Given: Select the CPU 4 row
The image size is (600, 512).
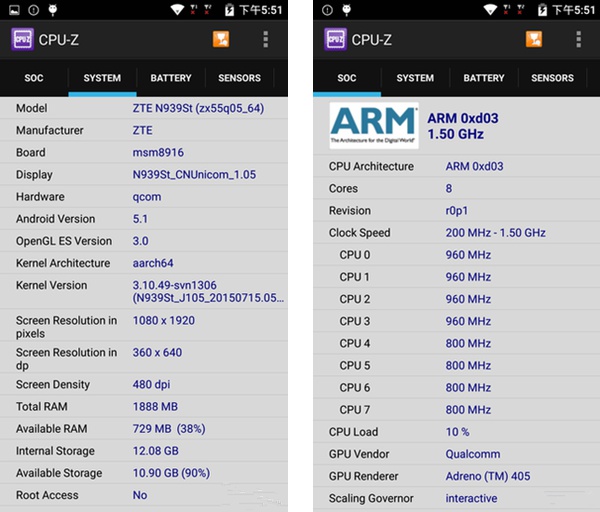Looking at the screenshot, I should click(x=457, y=344).
